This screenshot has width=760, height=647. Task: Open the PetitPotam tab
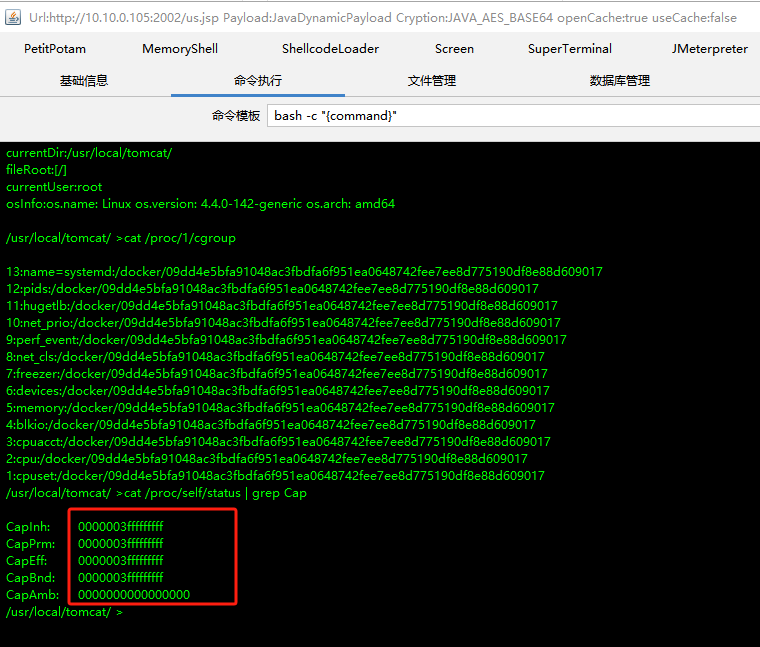click(x=58, y=49)
